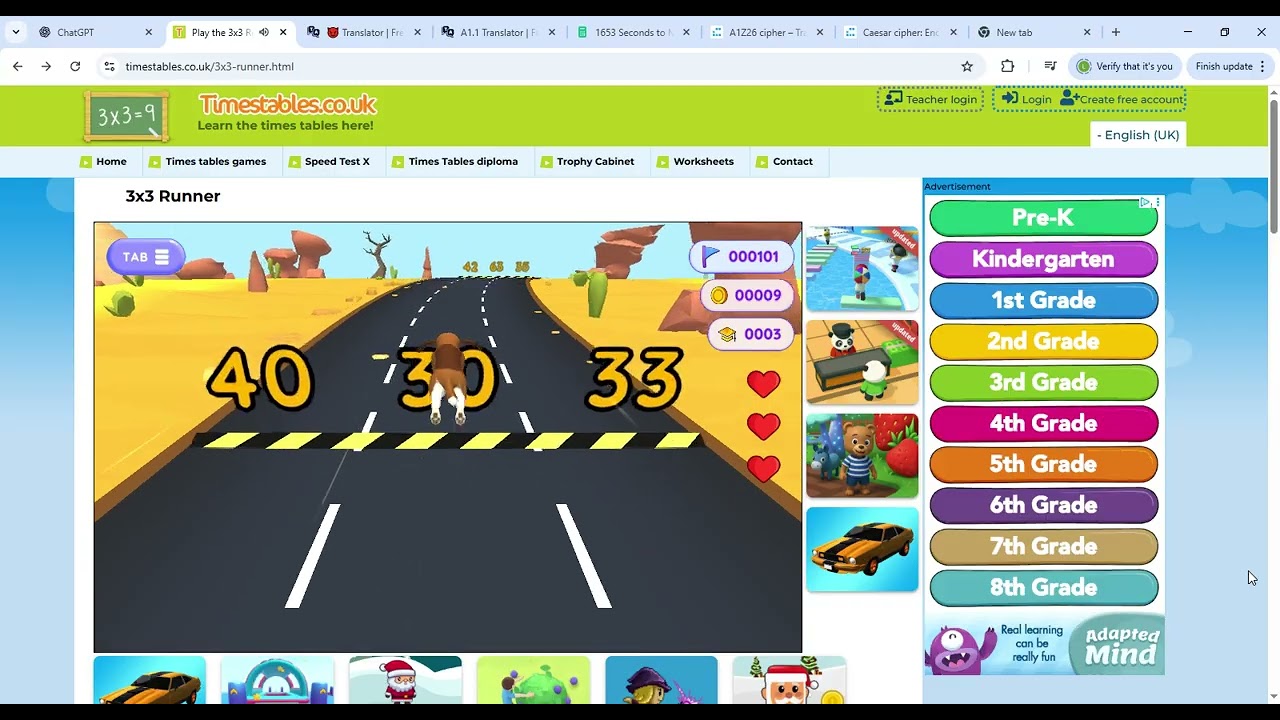Toggle the TAB menu button in game
The image size is (1280, 720).
146,257
